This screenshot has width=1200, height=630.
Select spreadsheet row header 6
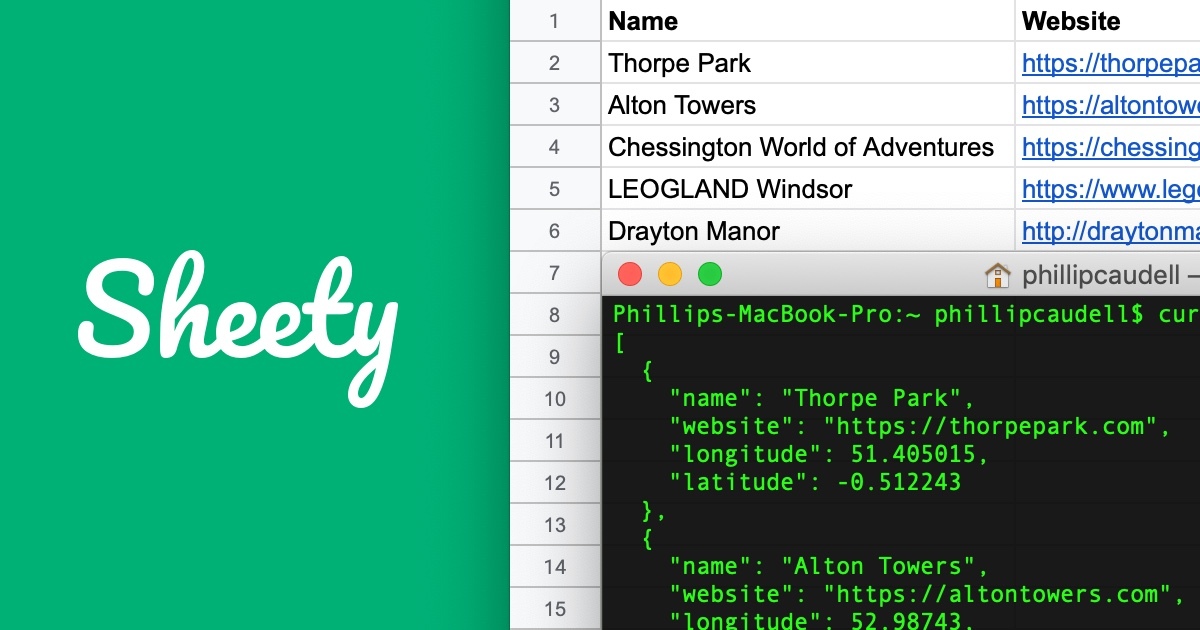tap(555, 231)
